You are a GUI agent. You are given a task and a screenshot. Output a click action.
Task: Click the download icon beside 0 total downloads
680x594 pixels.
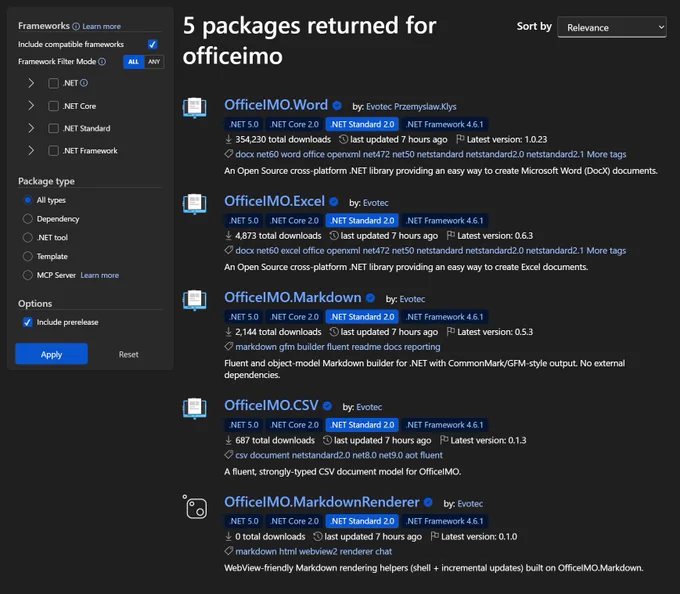(229, 537)
